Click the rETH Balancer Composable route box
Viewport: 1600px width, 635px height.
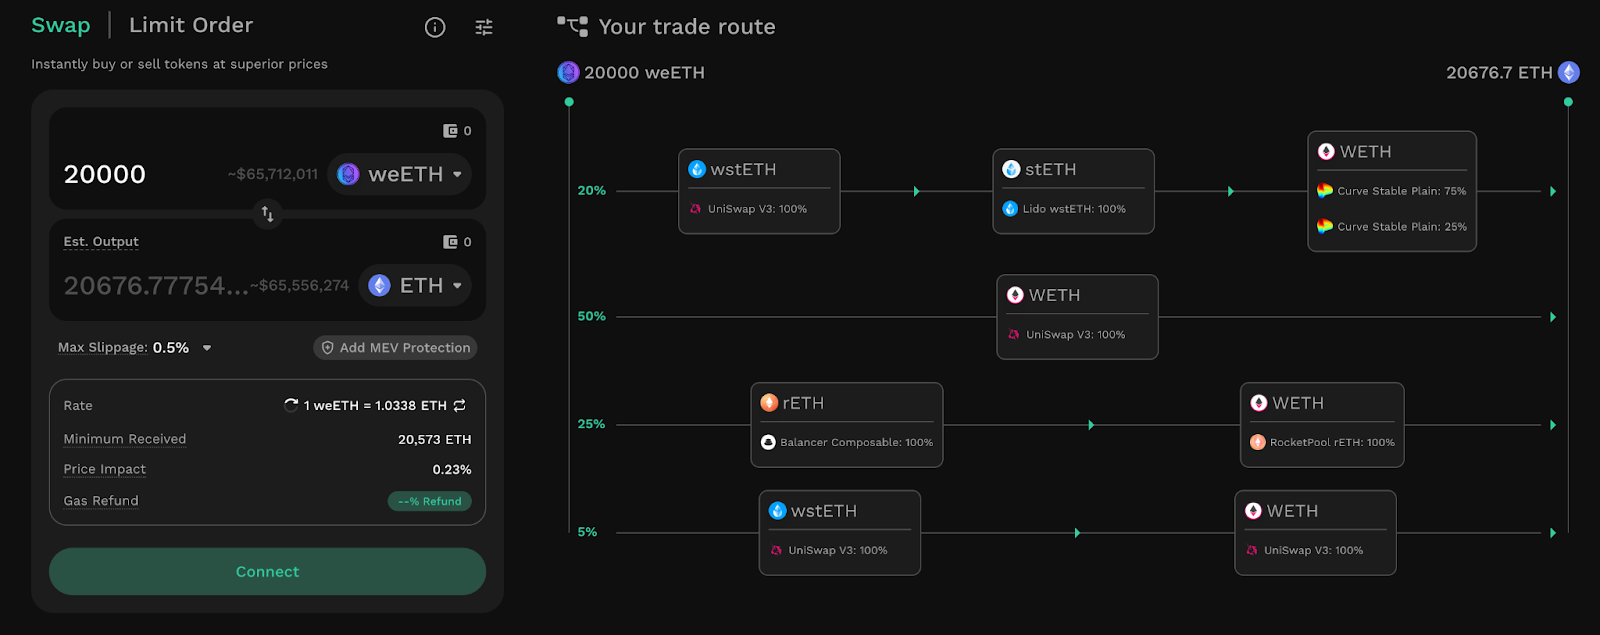[846, 424]
